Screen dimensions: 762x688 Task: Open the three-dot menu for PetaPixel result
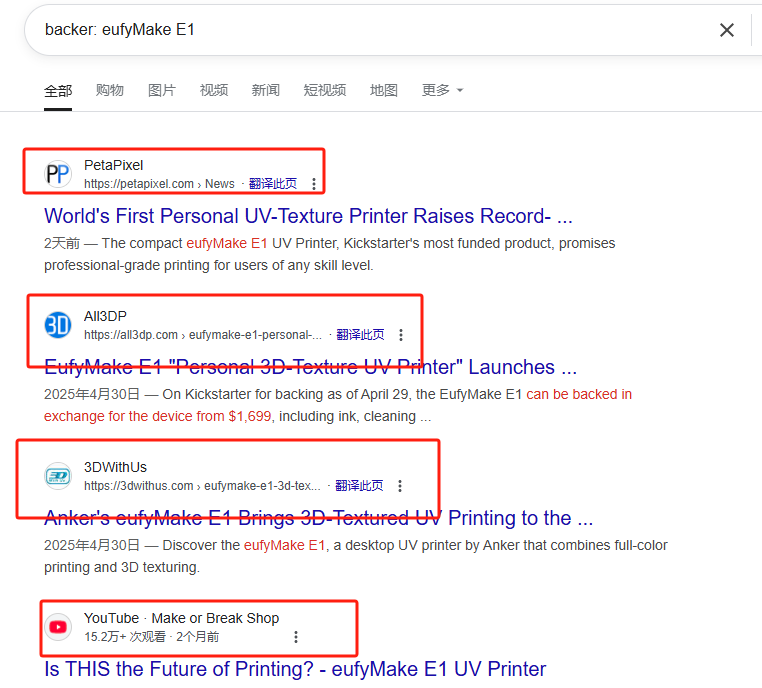click(x=314, y=184)
